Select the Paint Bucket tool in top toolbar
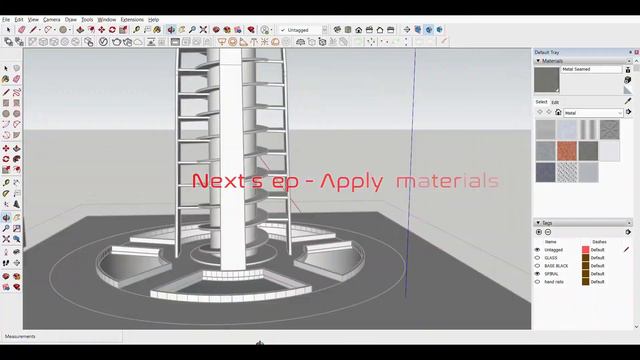 [x=157, y=30]
